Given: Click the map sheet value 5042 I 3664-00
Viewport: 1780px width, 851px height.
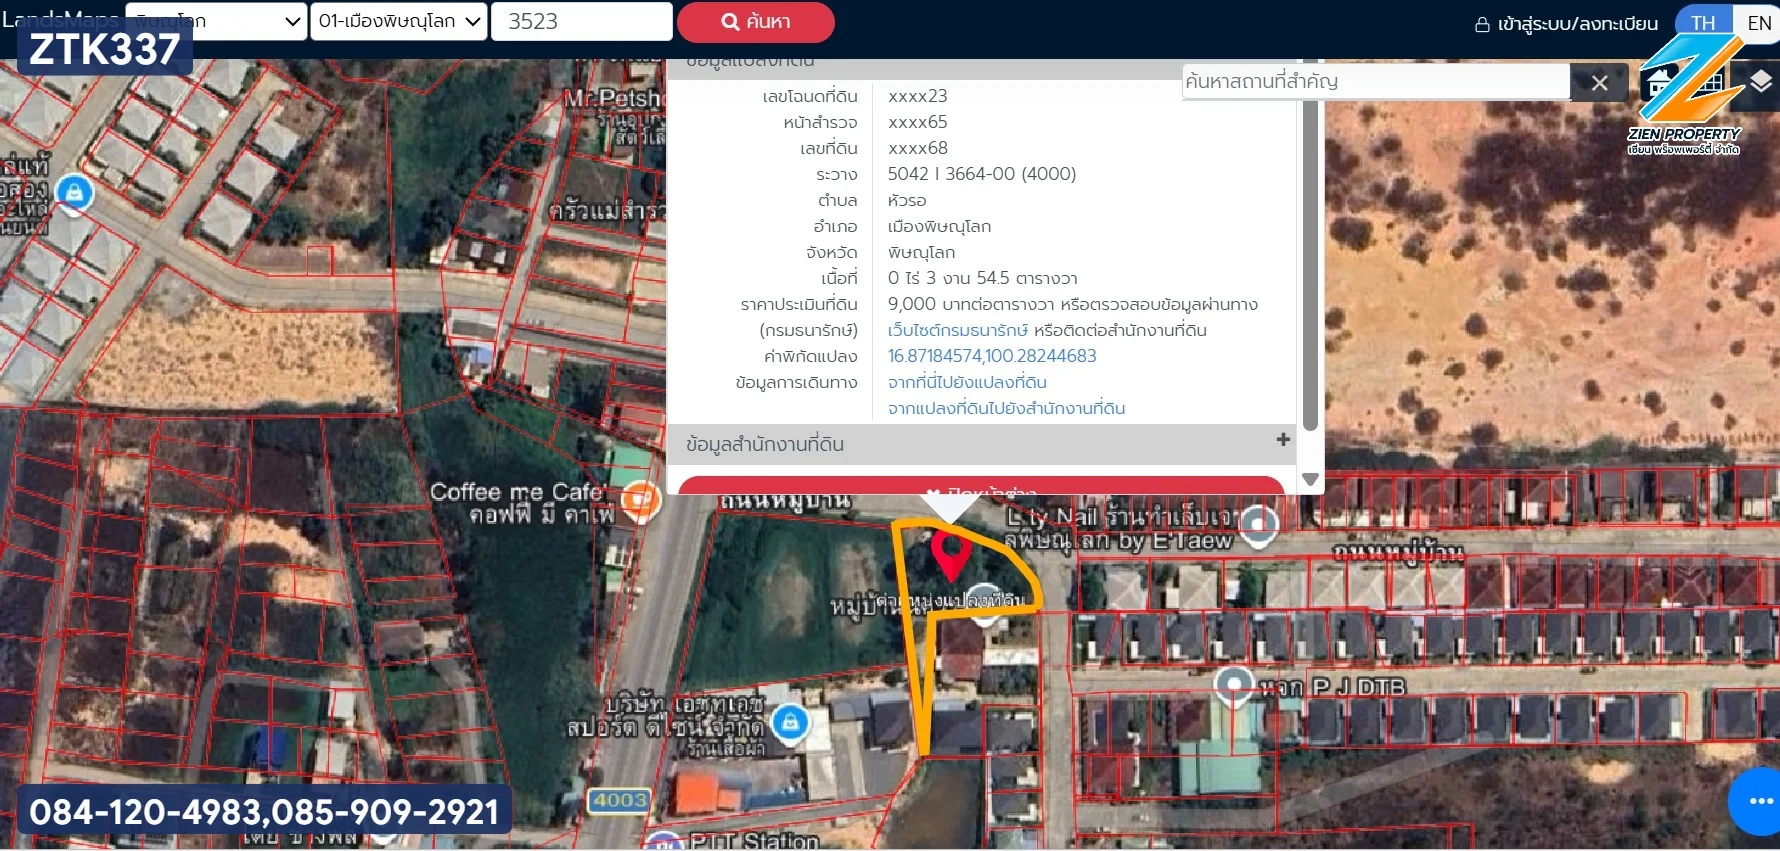Looking at the screenshot, I should point(982,174).
